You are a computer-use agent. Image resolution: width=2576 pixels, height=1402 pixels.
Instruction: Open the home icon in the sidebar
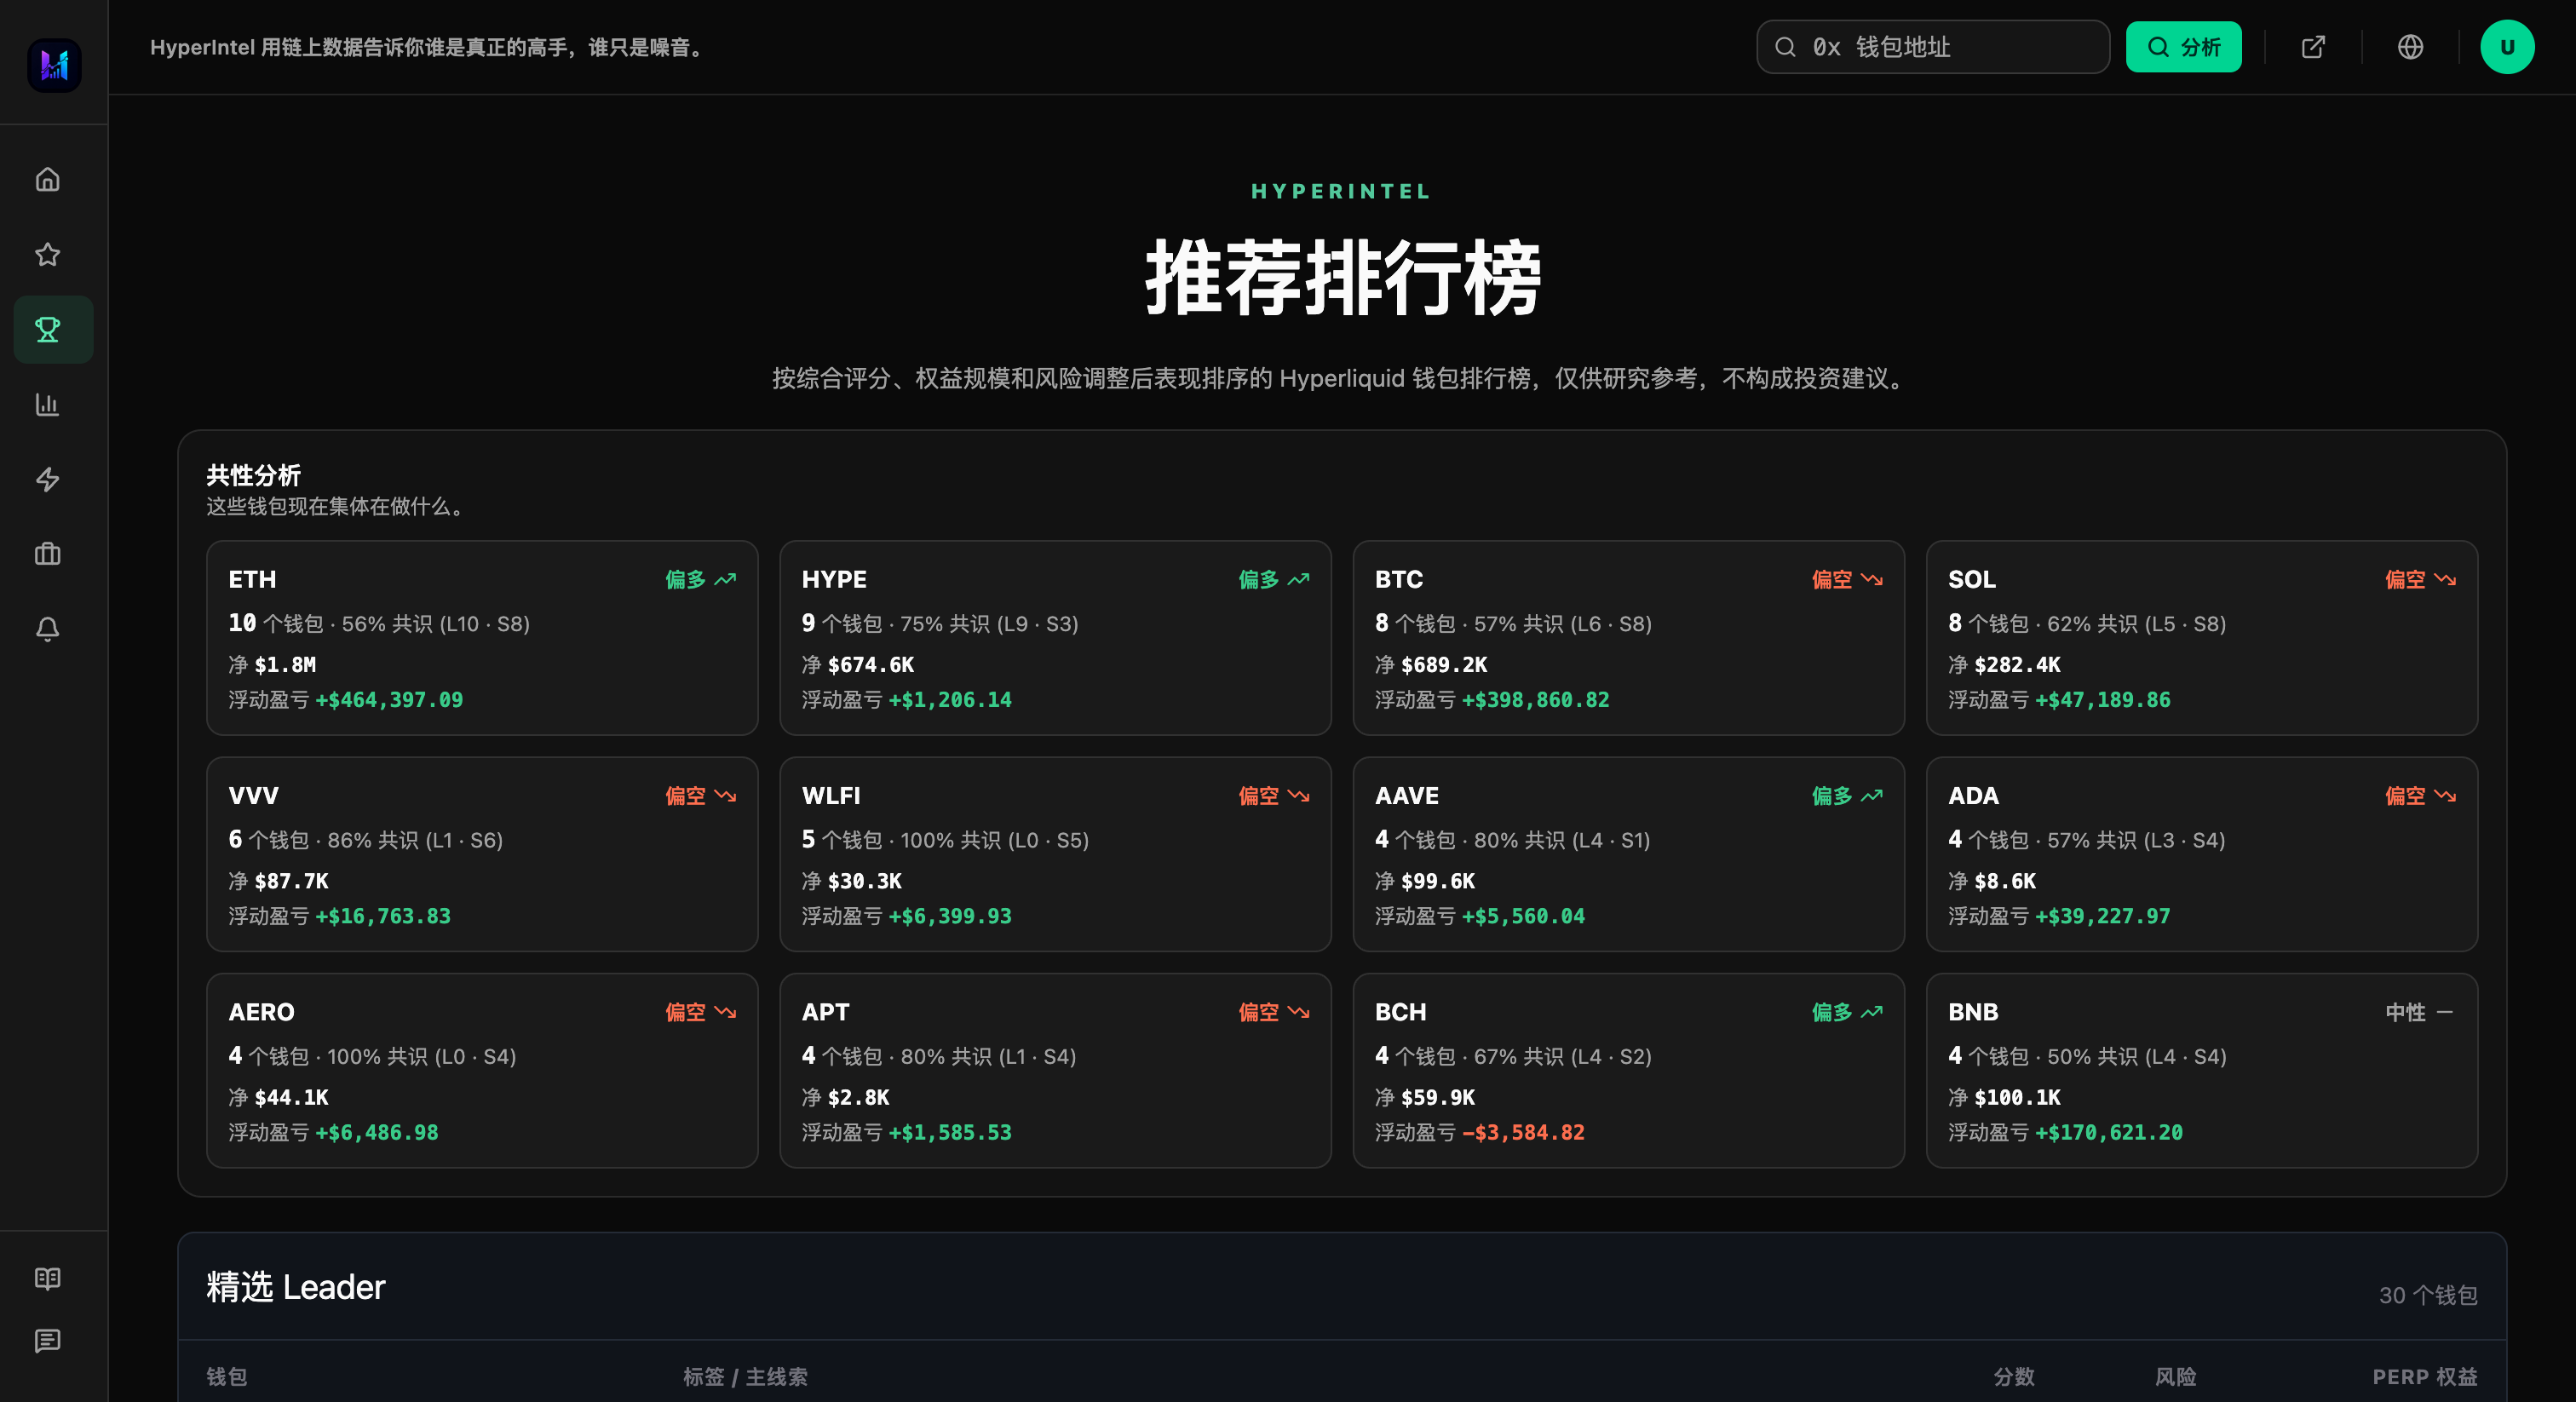pyautogui.click(x=48, y=180)
